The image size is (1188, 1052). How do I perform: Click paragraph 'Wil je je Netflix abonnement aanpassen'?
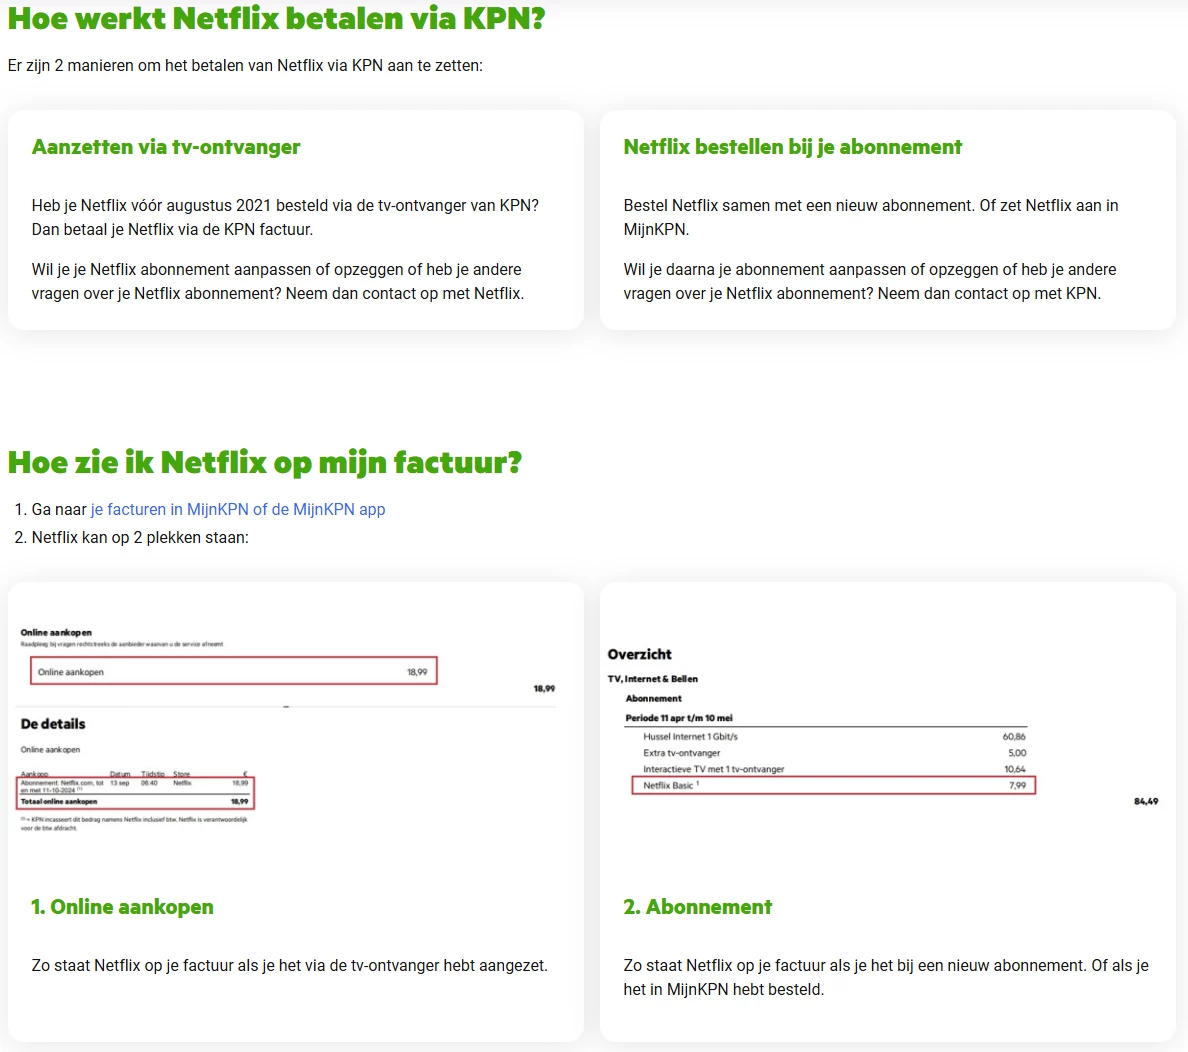(278, 282)
